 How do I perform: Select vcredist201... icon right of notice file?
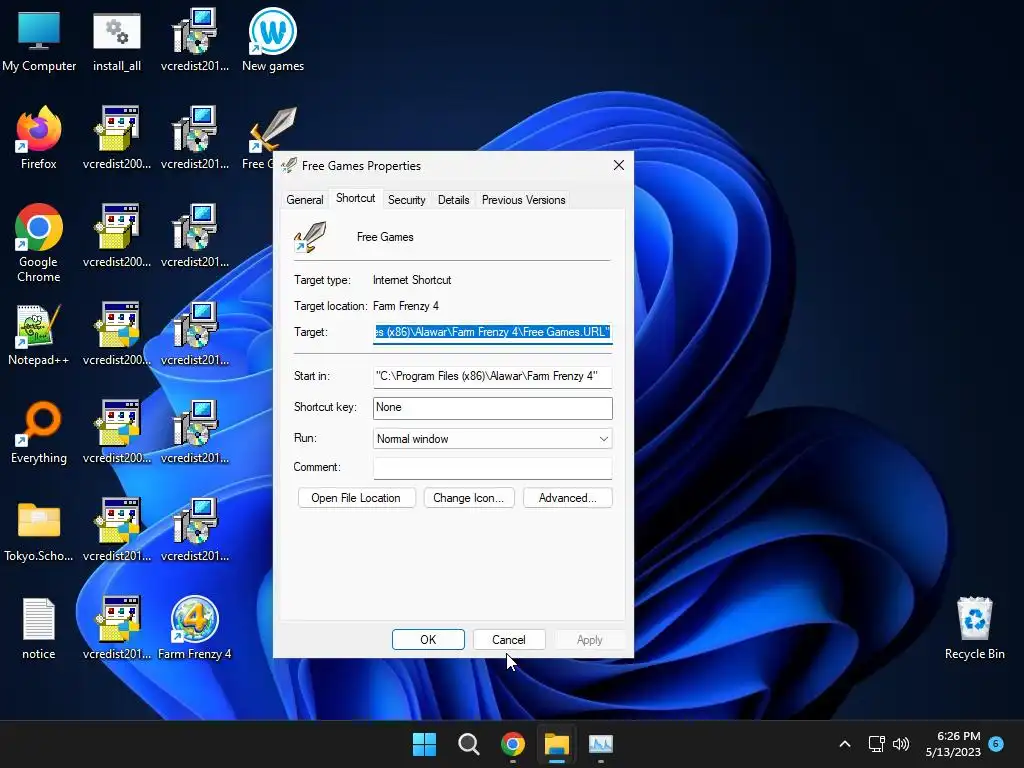pyautogui.click(x=117, y=628)
